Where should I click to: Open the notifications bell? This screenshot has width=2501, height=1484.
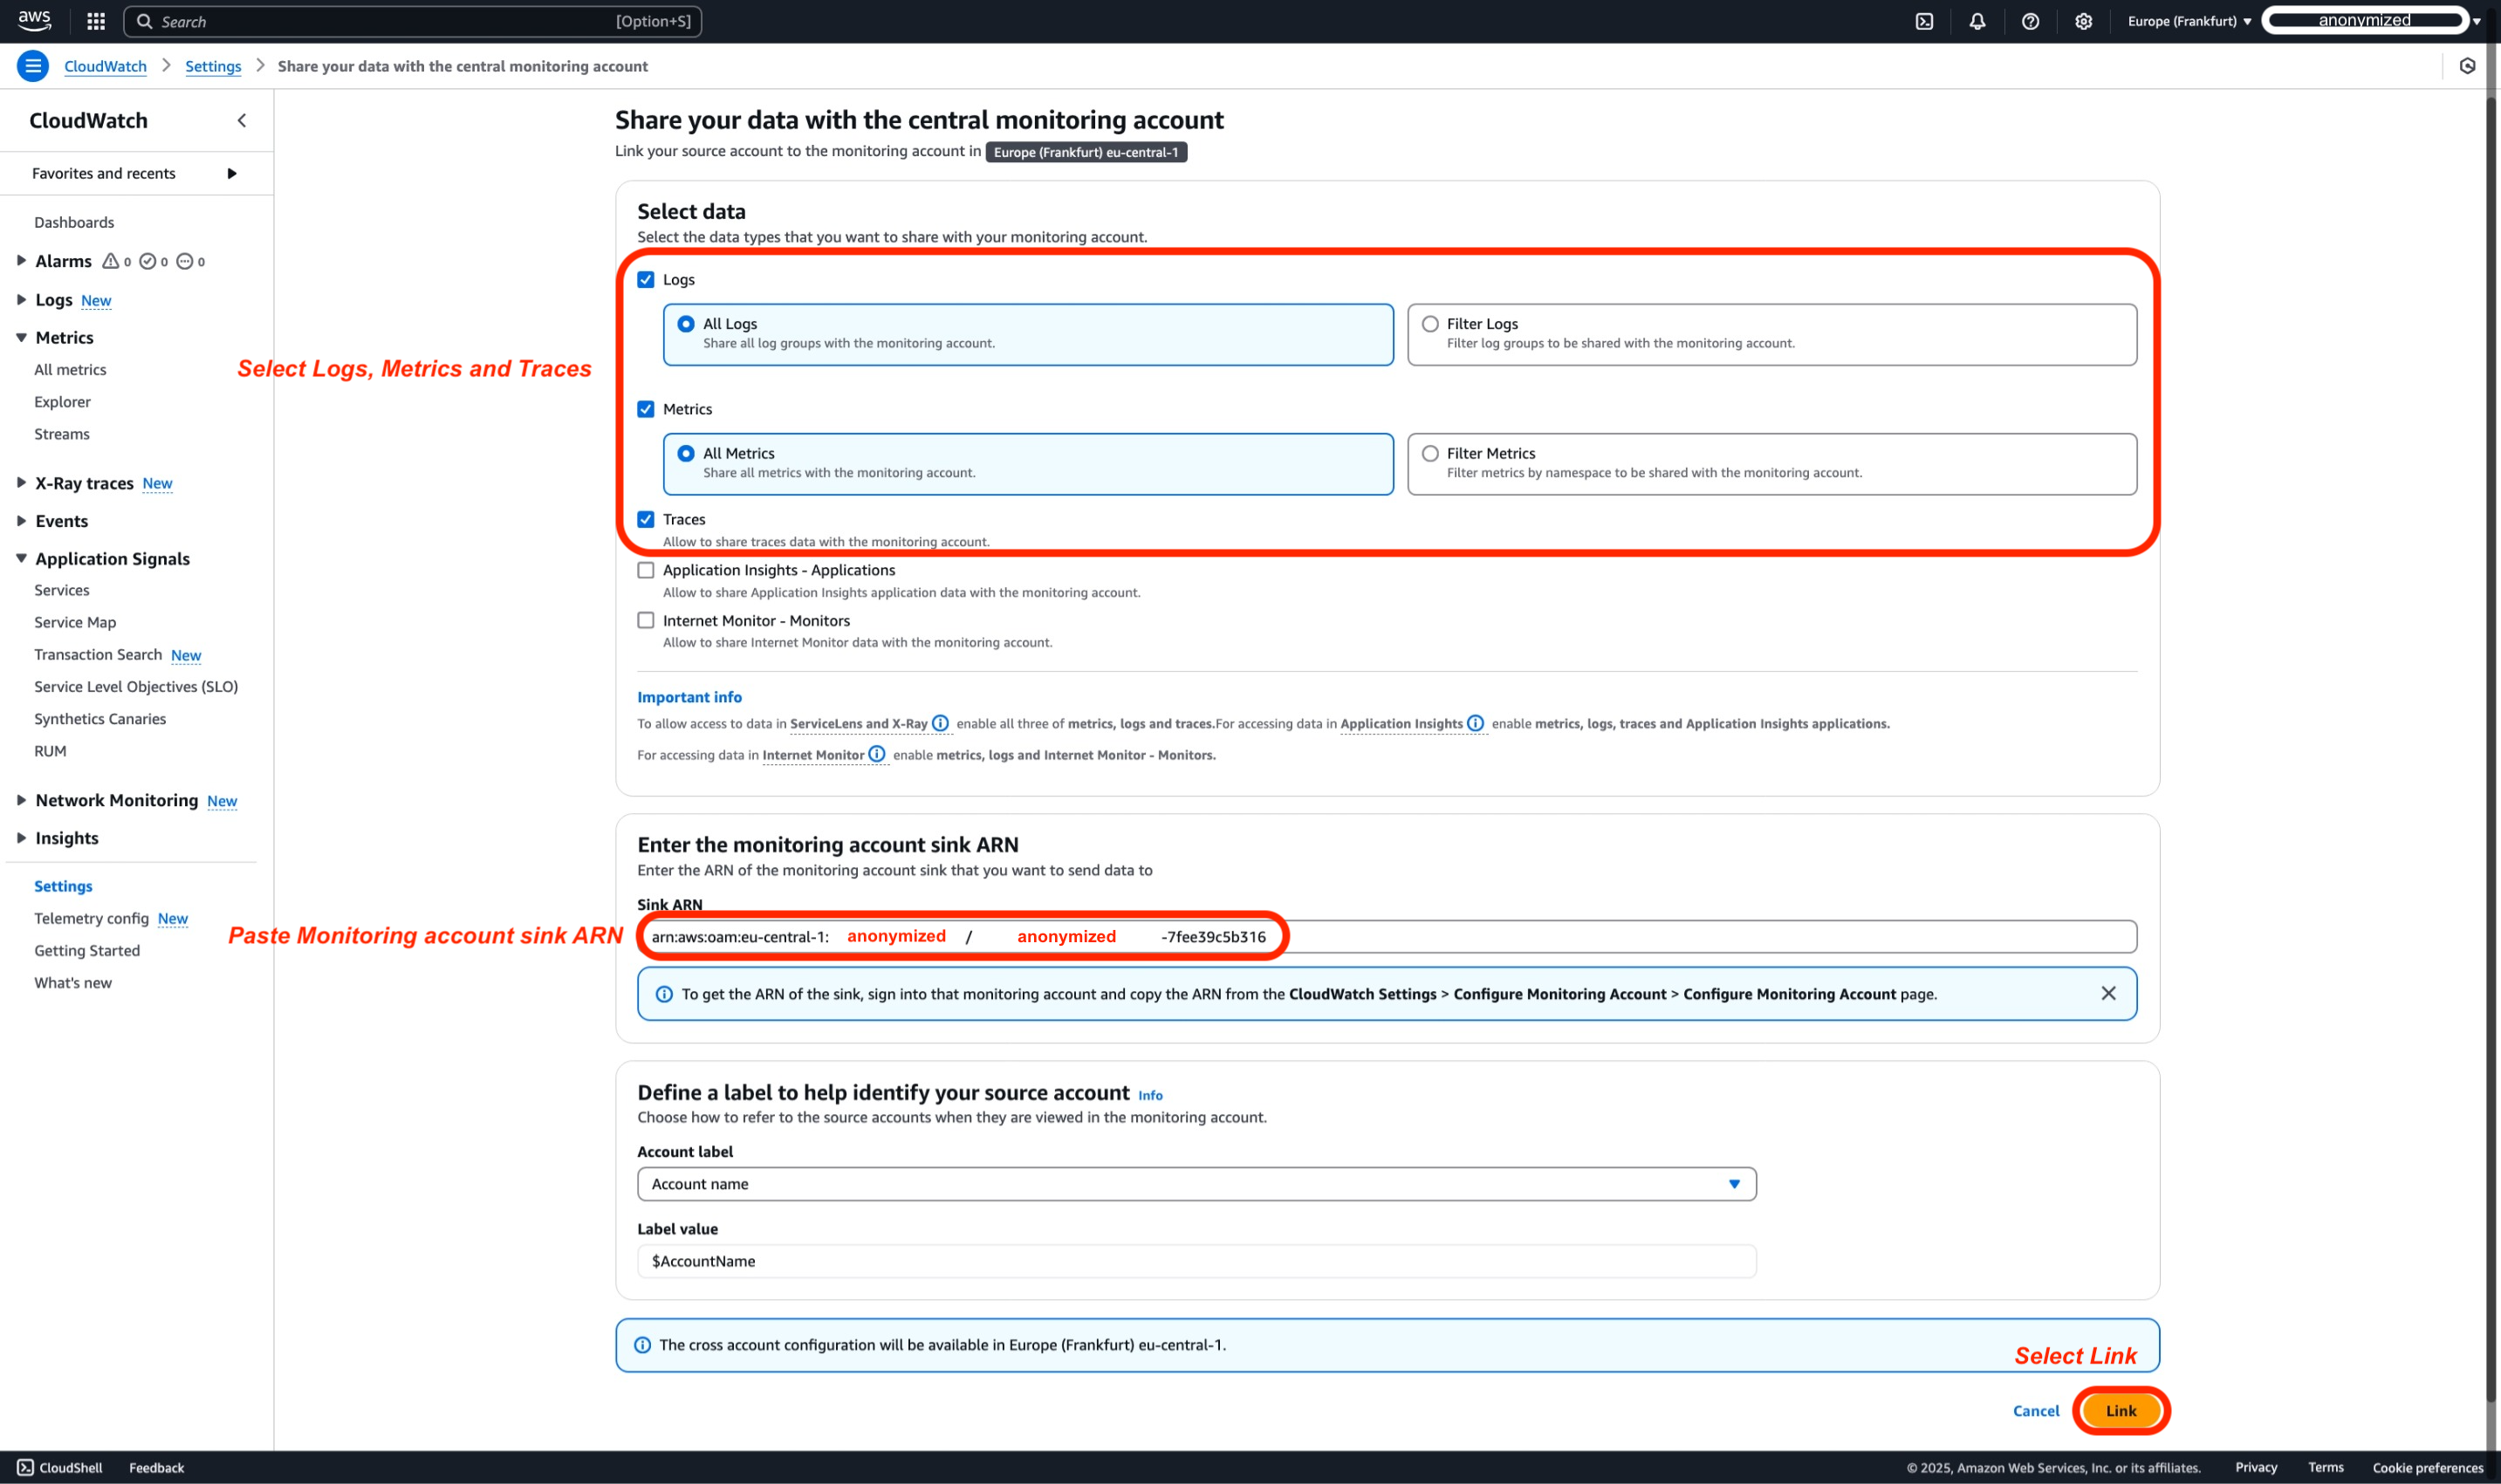1977,21
